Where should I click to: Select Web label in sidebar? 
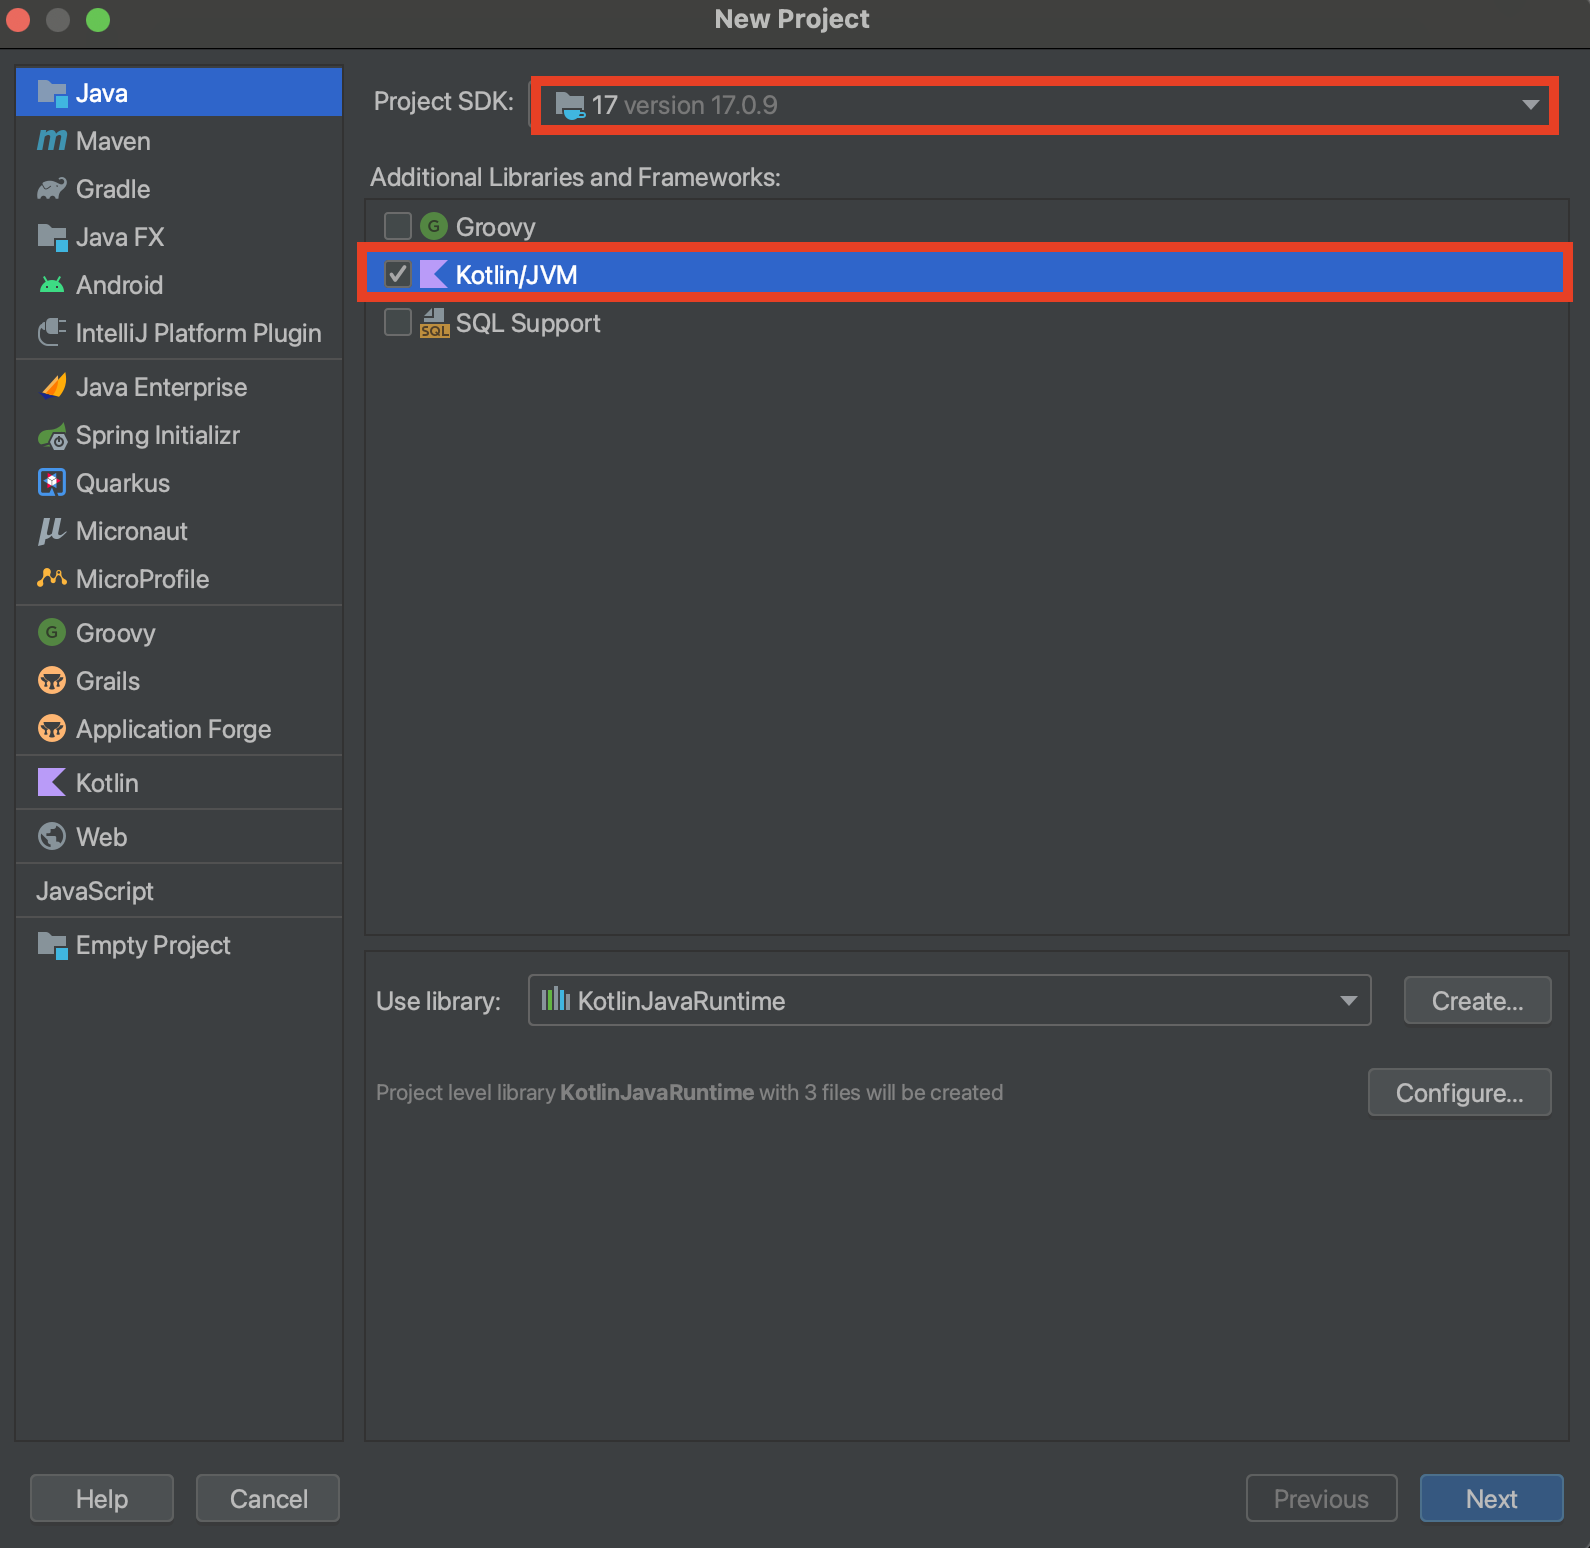tap(101, 837)
